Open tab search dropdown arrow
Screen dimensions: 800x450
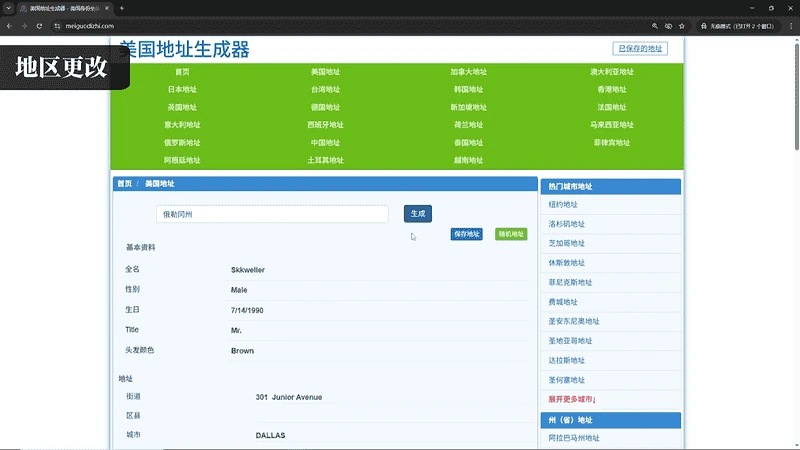pos(9,8)
